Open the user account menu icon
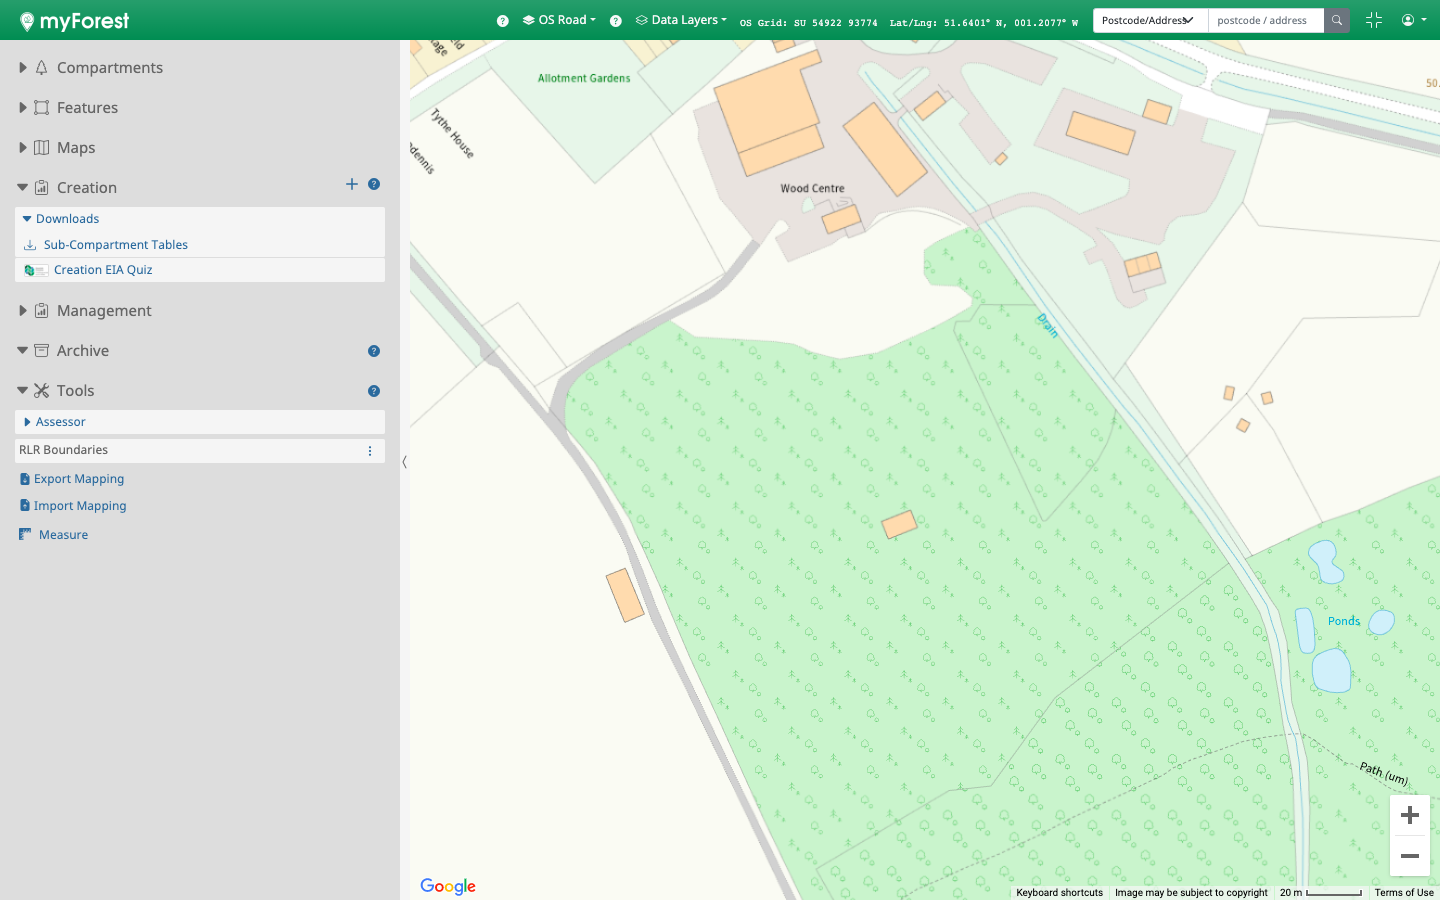The image size is (1440, 900). 1413,20
